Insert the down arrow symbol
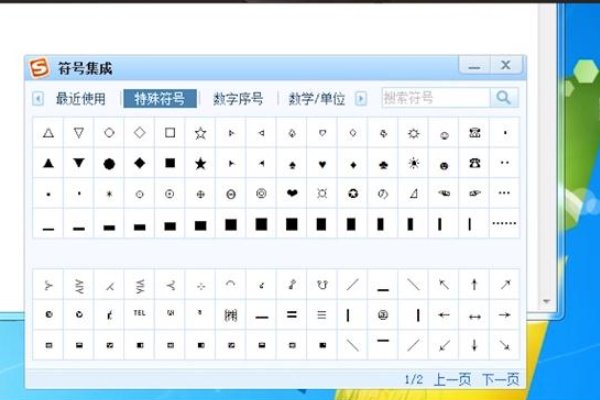Screen dimensions: 600x400 point(474,345)
